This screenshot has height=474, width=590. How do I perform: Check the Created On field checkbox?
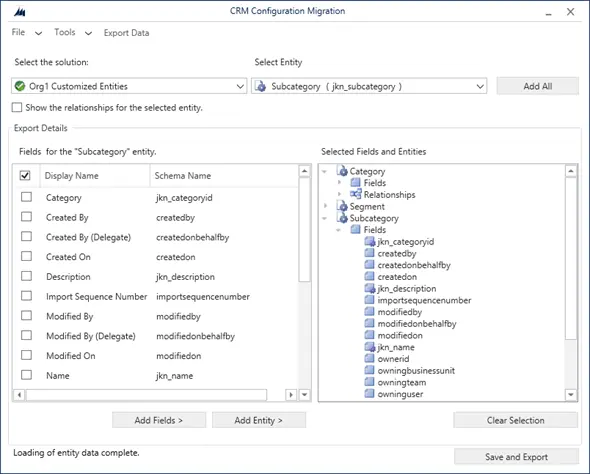[x=26, y=256]
